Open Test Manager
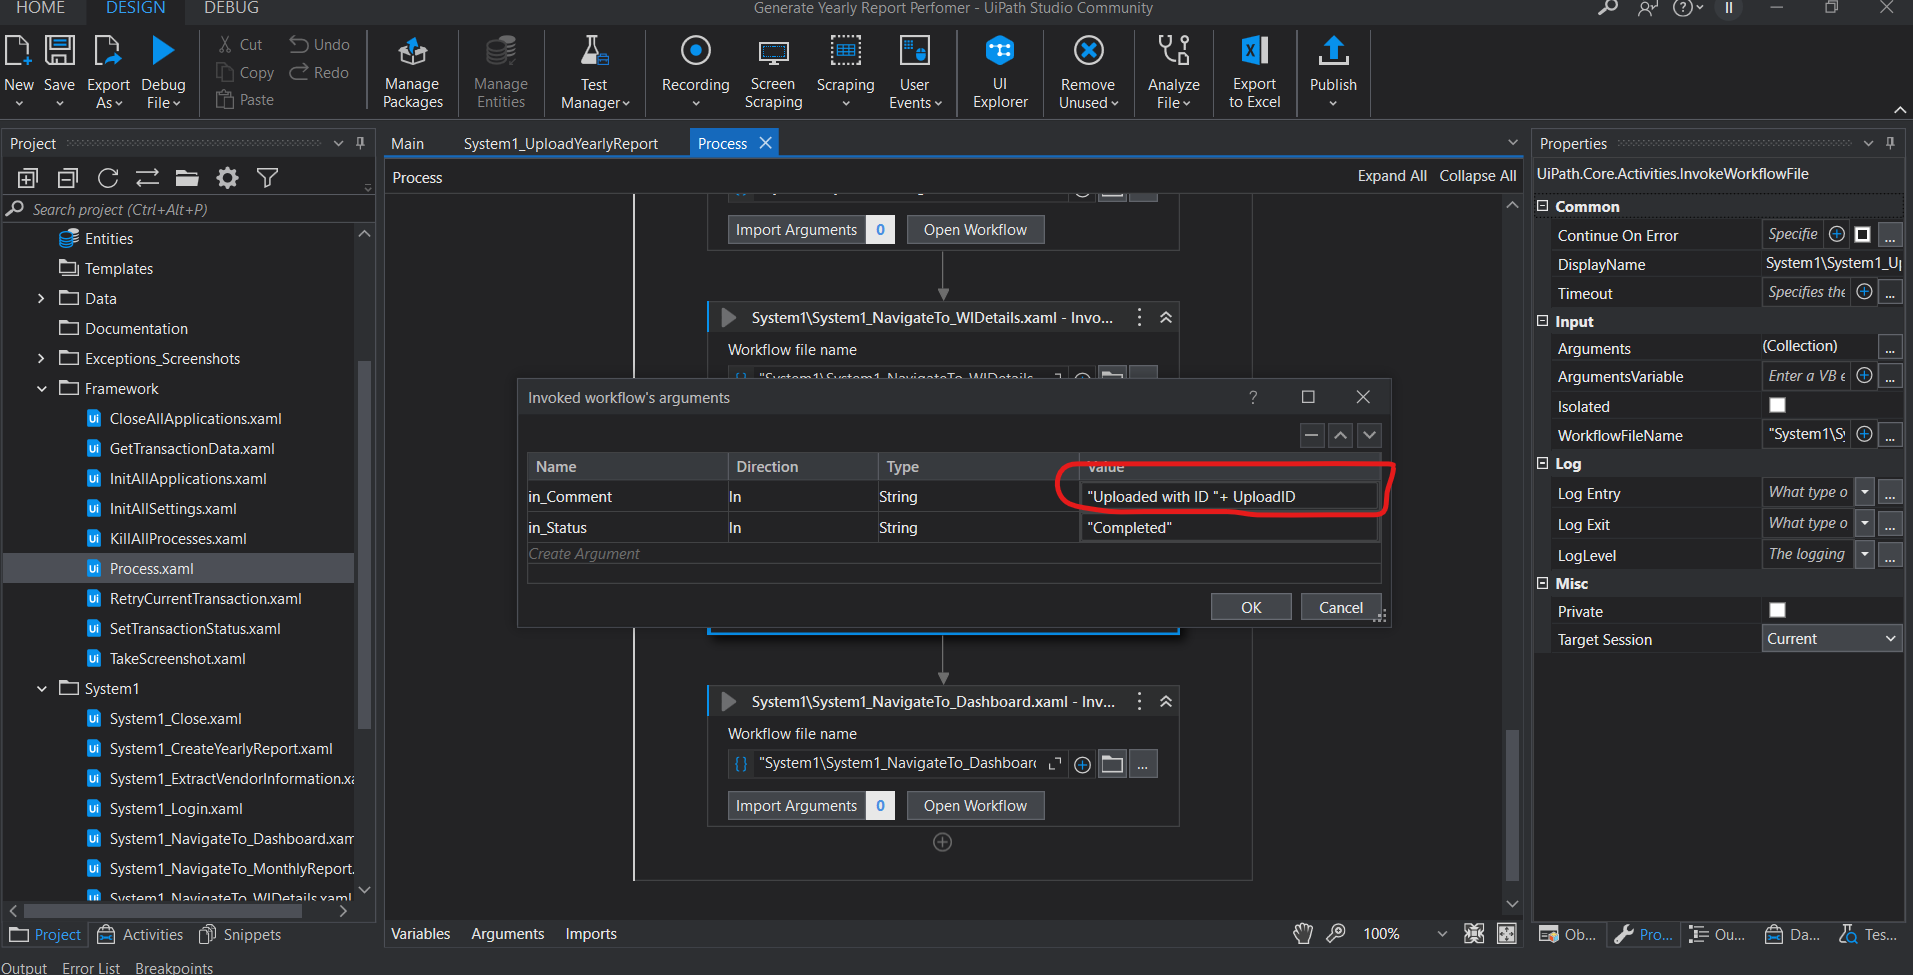 pyautogui.click(x=595, y=73)
